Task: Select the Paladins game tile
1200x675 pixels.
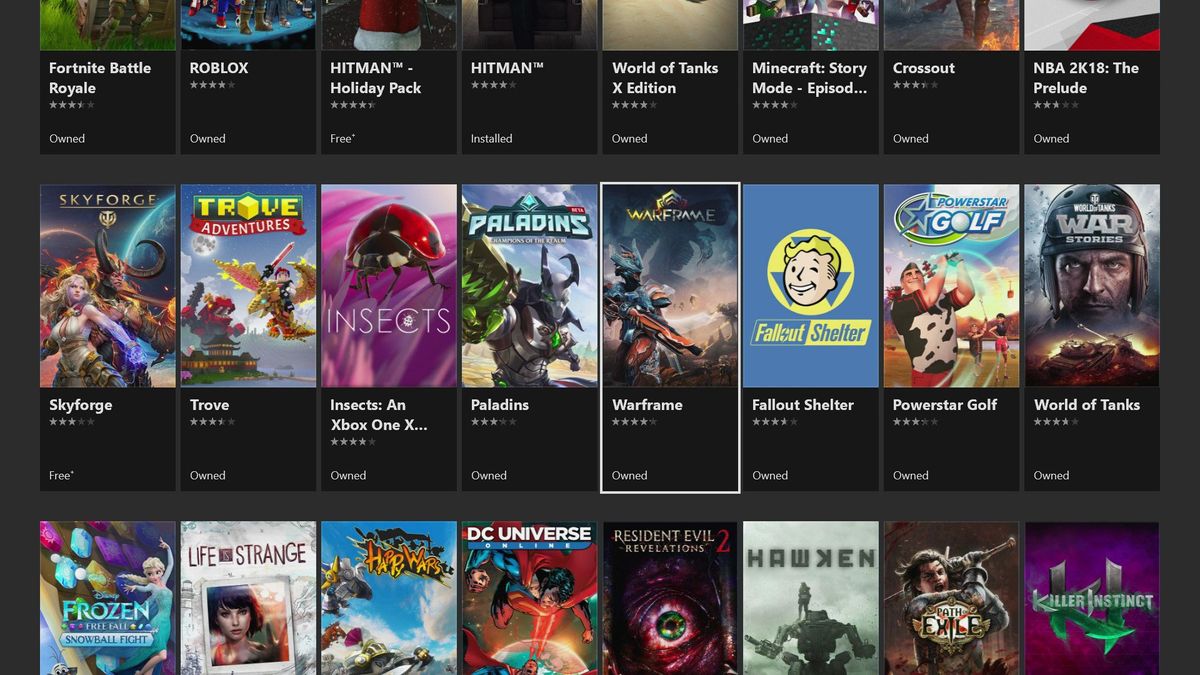Action: pos(528,285)
